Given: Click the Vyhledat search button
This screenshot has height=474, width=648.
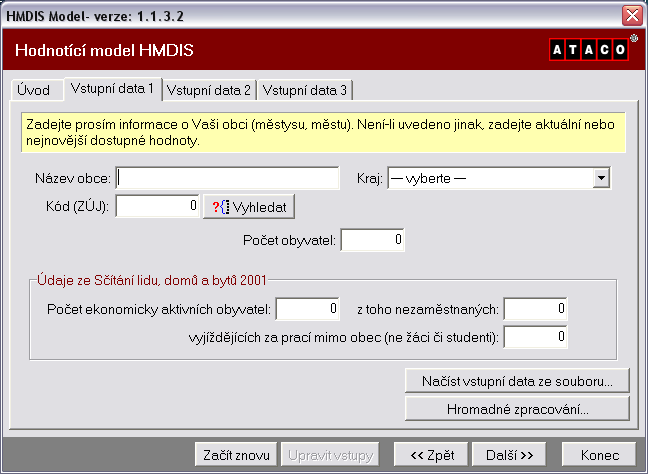Looking at the screenshot, I should click(x=249, y=207).
